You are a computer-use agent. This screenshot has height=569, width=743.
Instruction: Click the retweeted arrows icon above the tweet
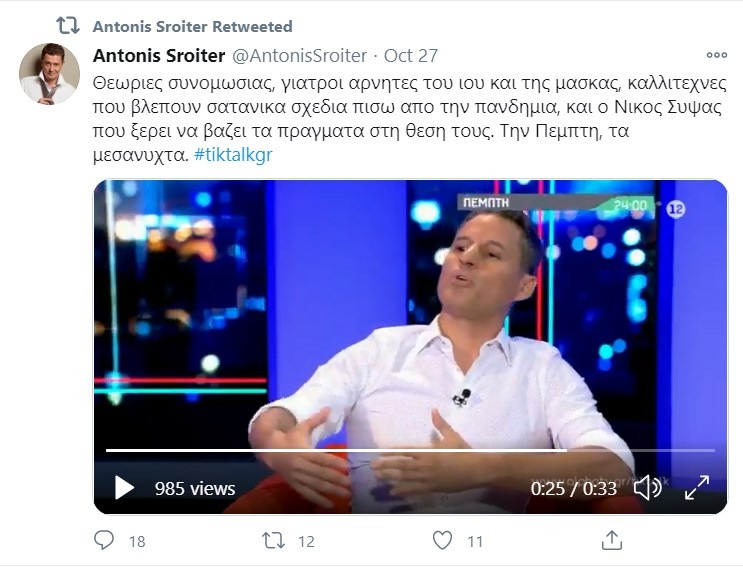click(x=67, y=26)
